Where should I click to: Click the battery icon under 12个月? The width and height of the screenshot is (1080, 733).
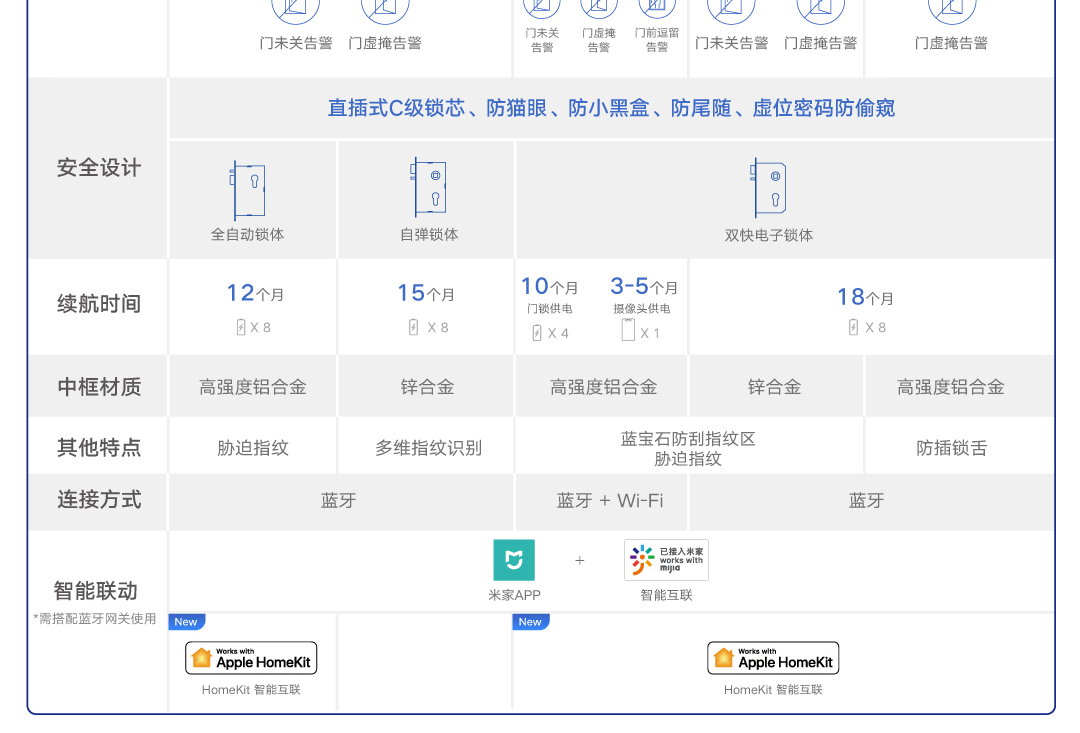tap(241, 327)
